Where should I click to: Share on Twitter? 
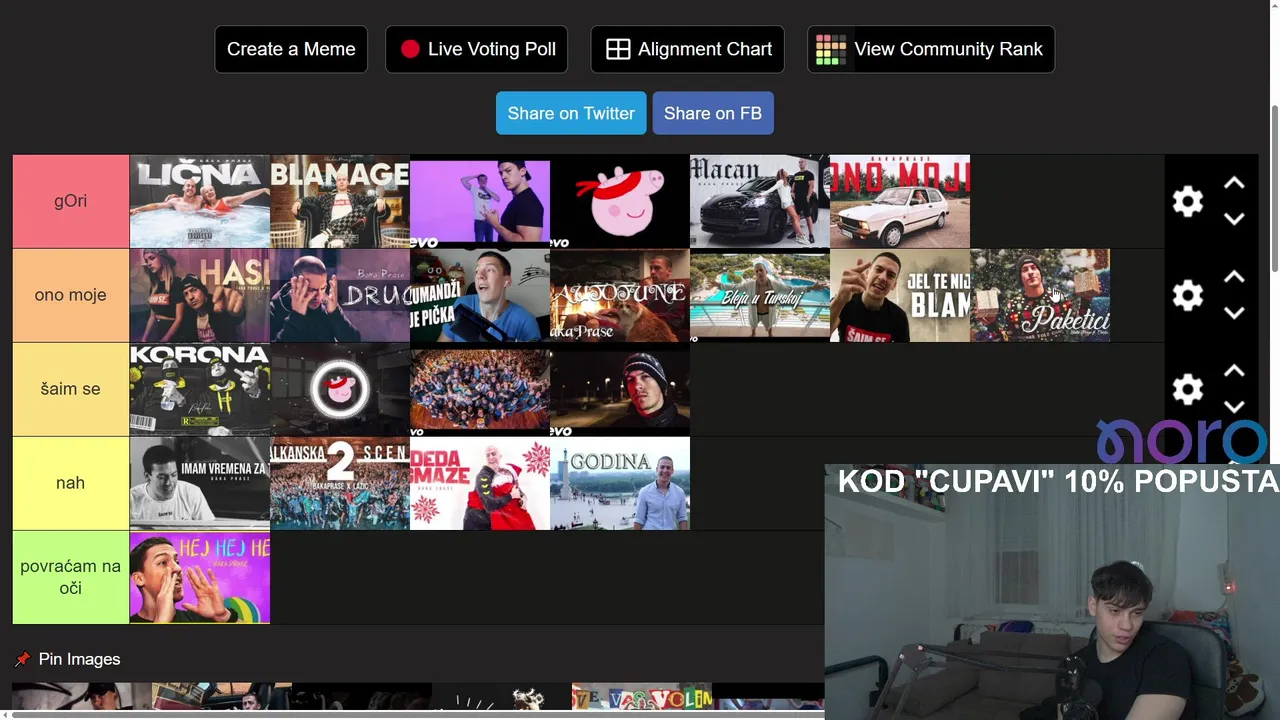point(571,113)
